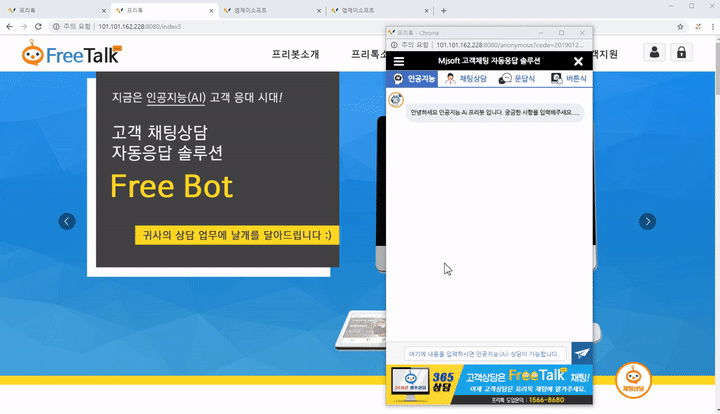
Task: Send message with paper plane button
Action: [x=582, y=353]
